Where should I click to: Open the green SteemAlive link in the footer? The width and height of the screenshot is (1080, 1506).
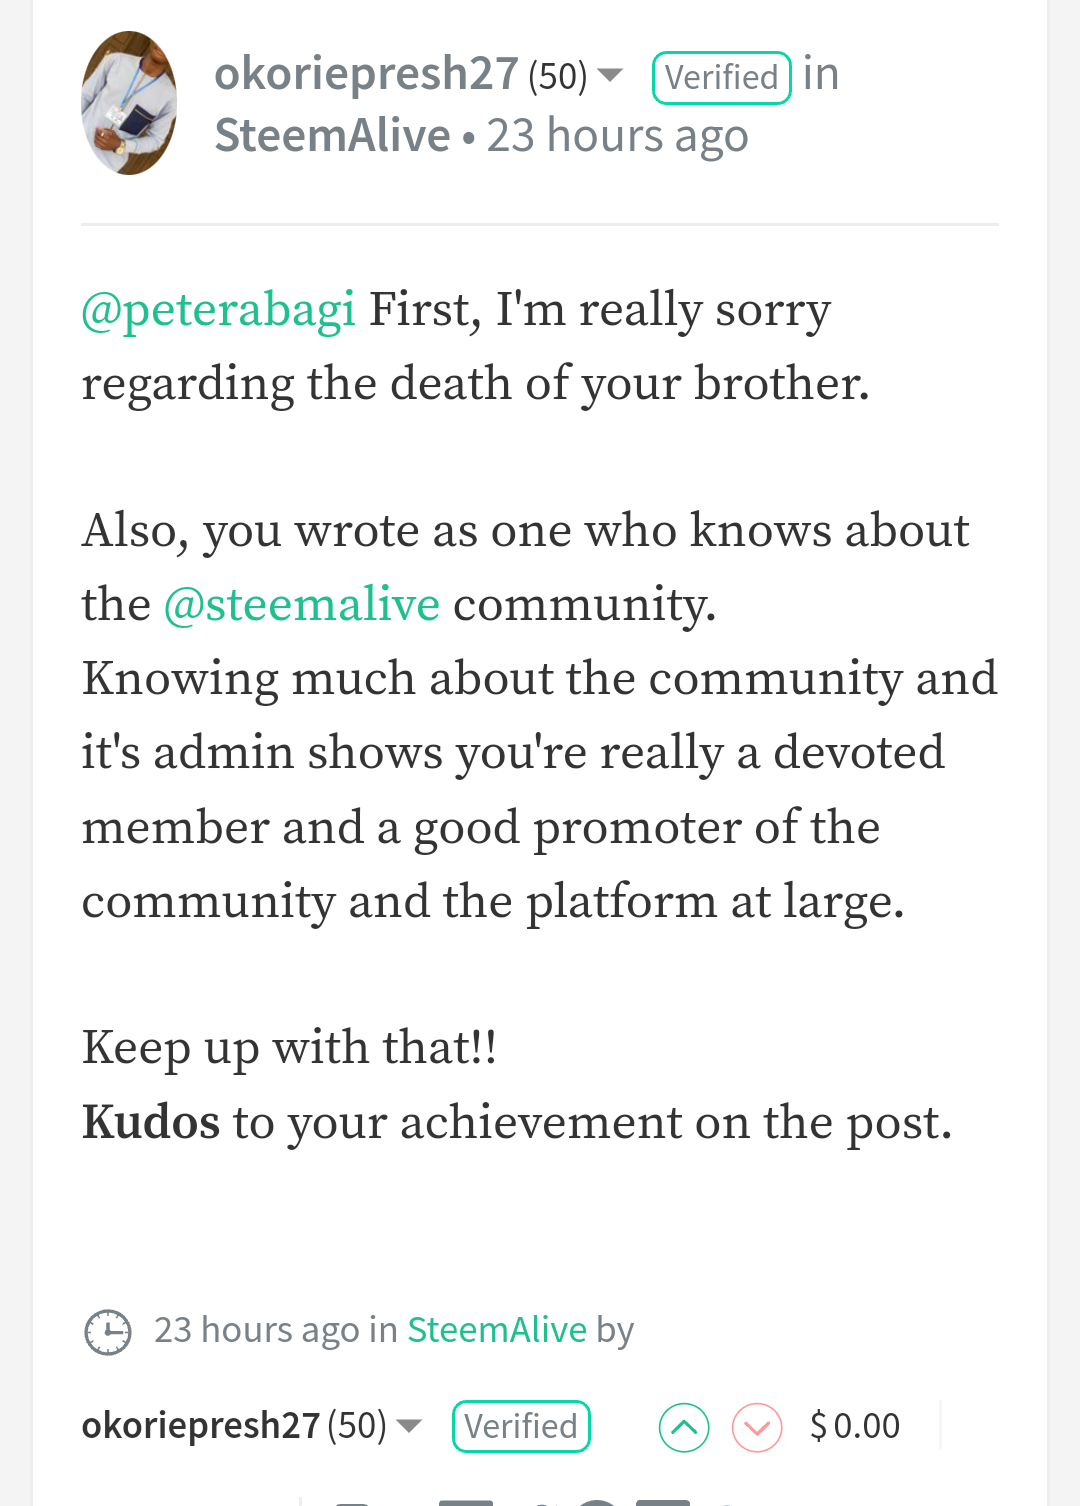pyautogui.click(x=496, y=1330)
